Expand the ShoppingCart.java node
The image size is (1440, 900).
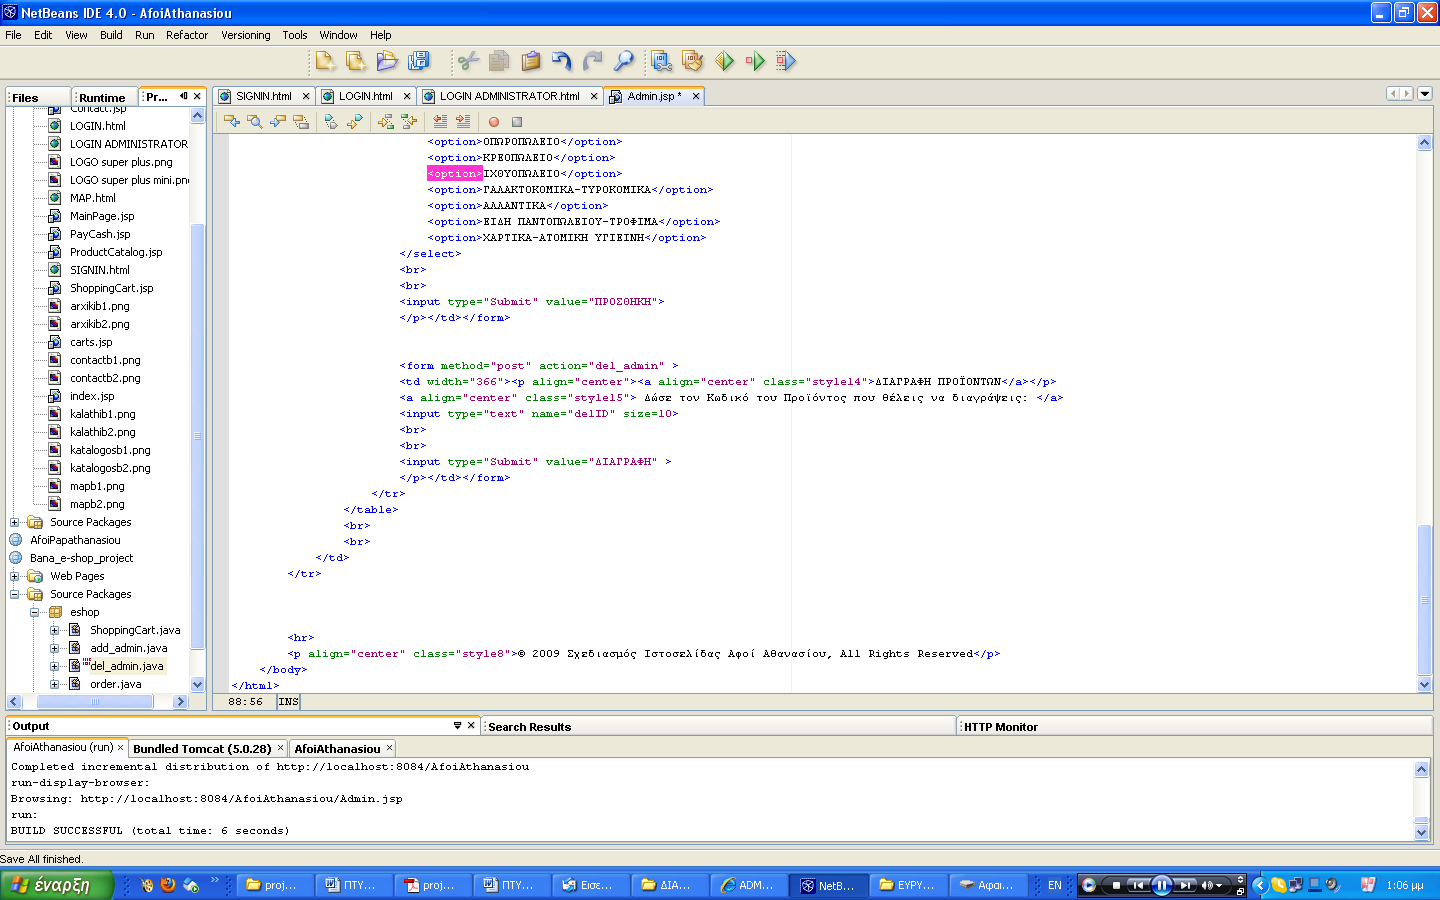55,630
